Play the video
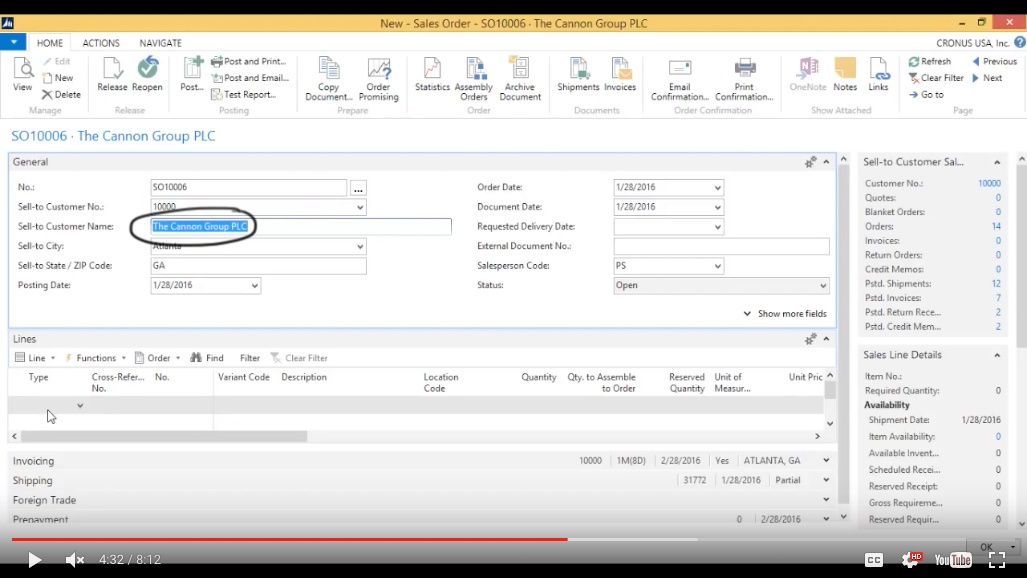This screenshot has height=578, width=1027. [x=34, y=560]
